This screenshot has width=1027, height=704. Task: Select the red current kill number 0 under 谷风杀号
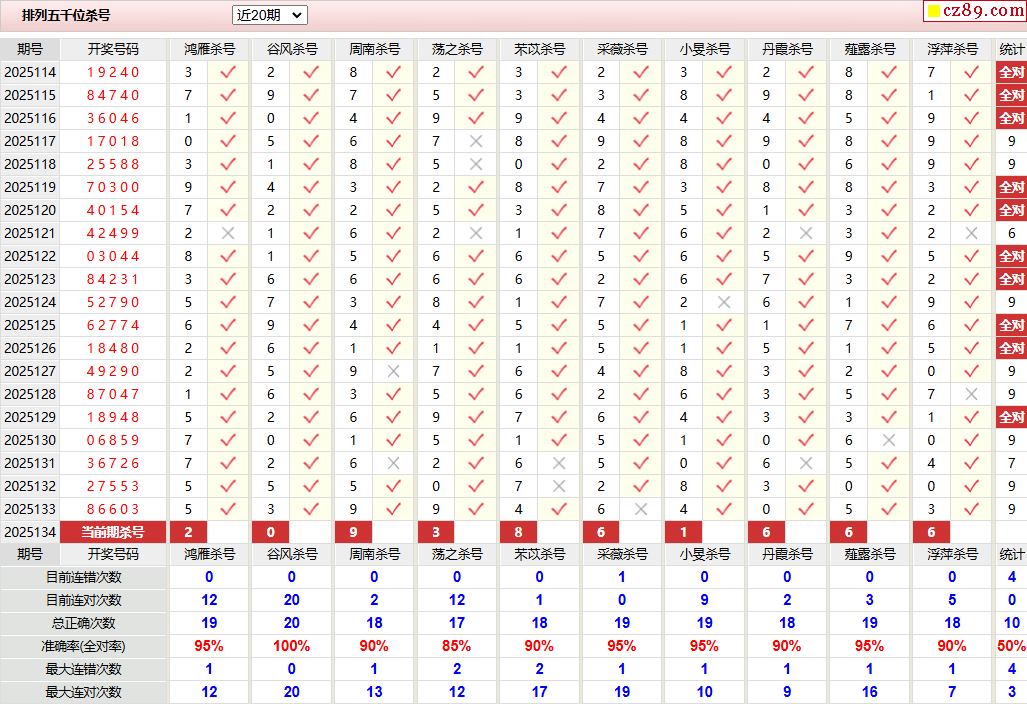pos(271,532)
